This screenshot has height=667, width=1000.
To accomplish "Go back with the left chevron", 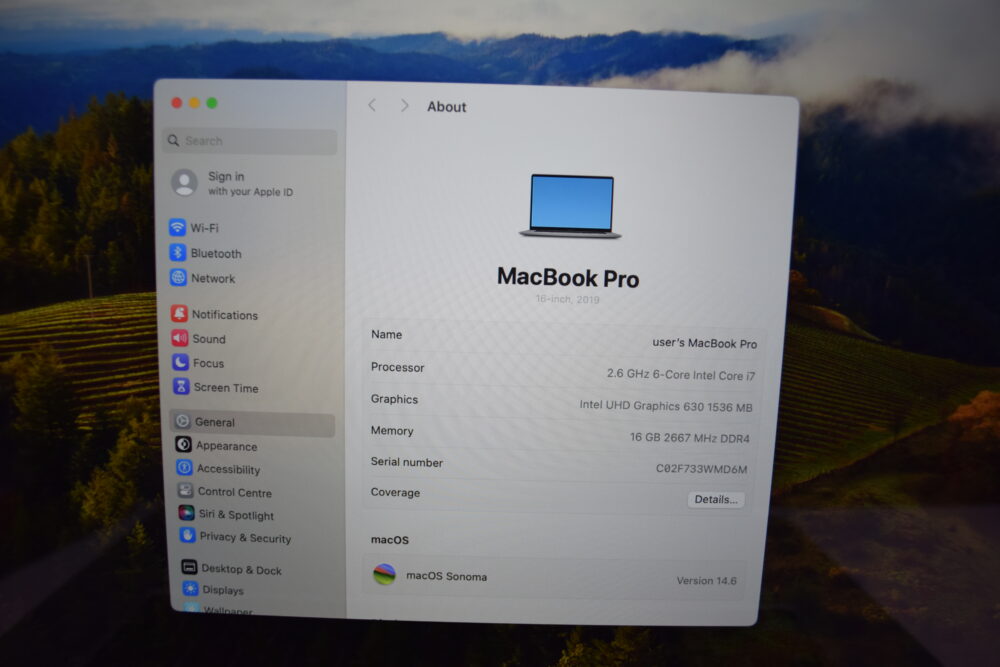I will (372, 105).
